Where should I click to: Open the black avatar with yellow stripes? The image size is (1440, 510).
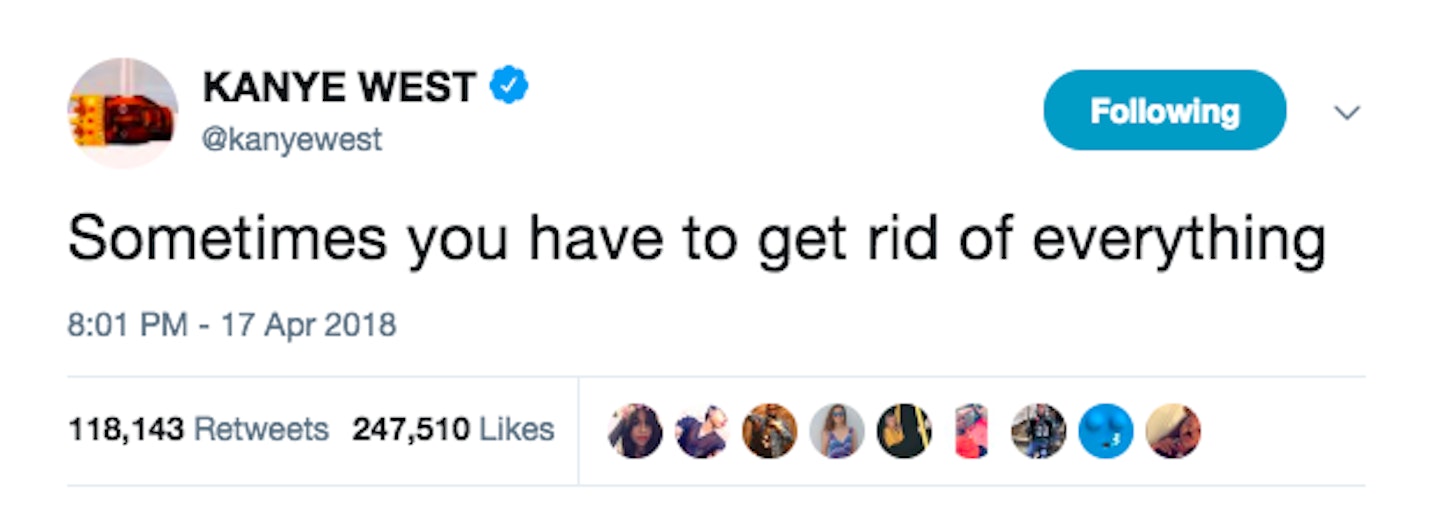[904, 431]
